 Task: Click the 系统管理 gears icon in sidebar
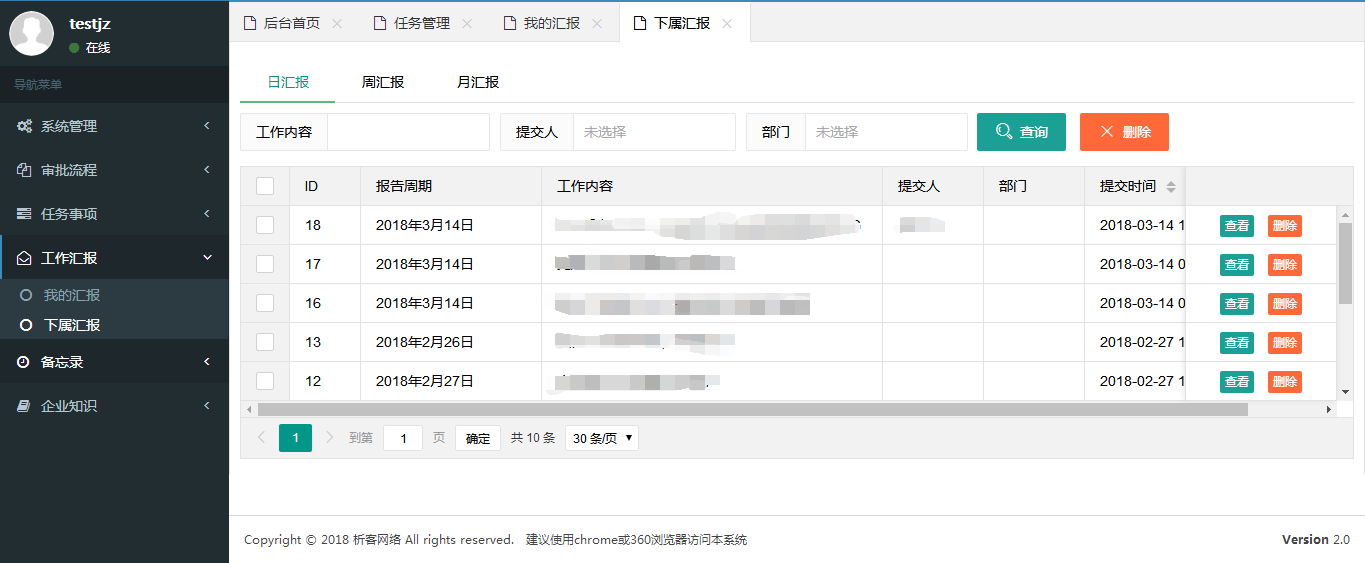24,126
